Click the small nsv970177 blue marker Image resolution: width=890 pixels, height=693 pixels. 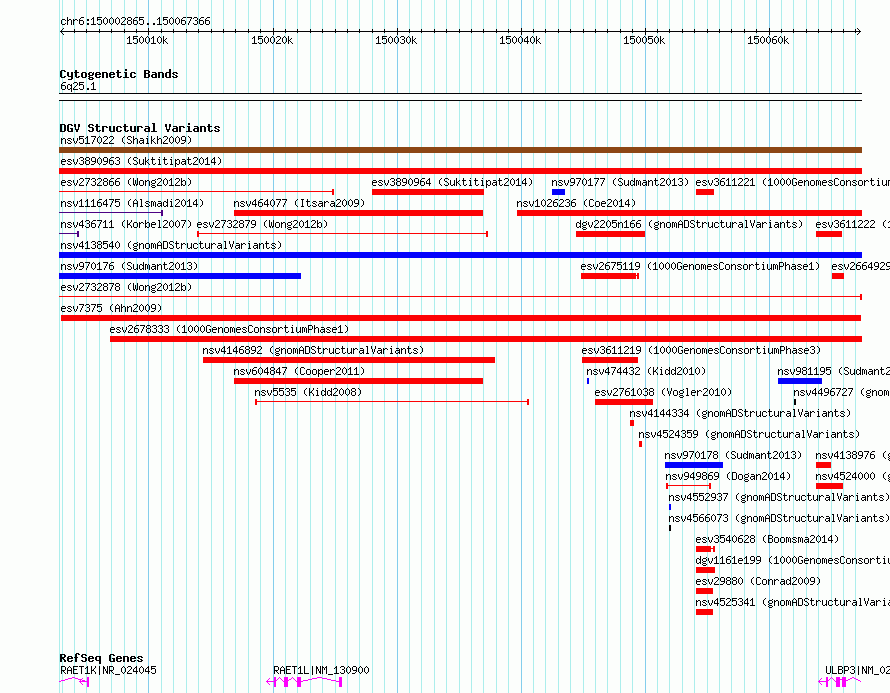[559, 192]
